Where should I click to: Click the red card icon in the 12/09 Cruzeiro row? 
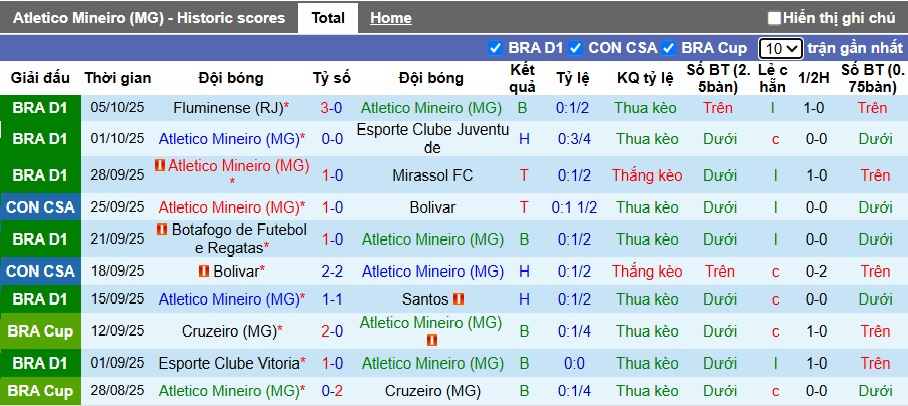click(431, 340)
